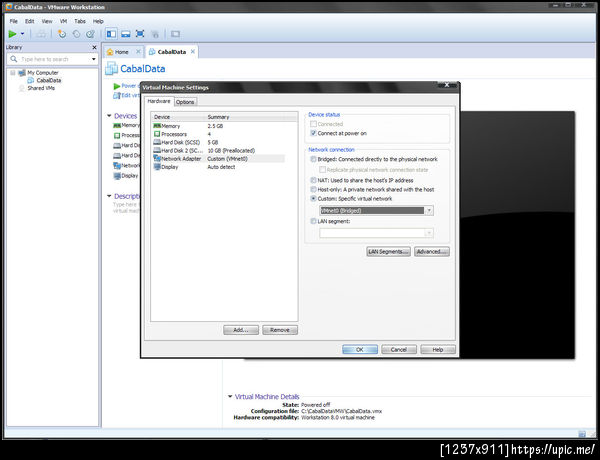Click the console view icon in toolbar
The width and height of the screenshot is (600, 460).
[175, 34]
